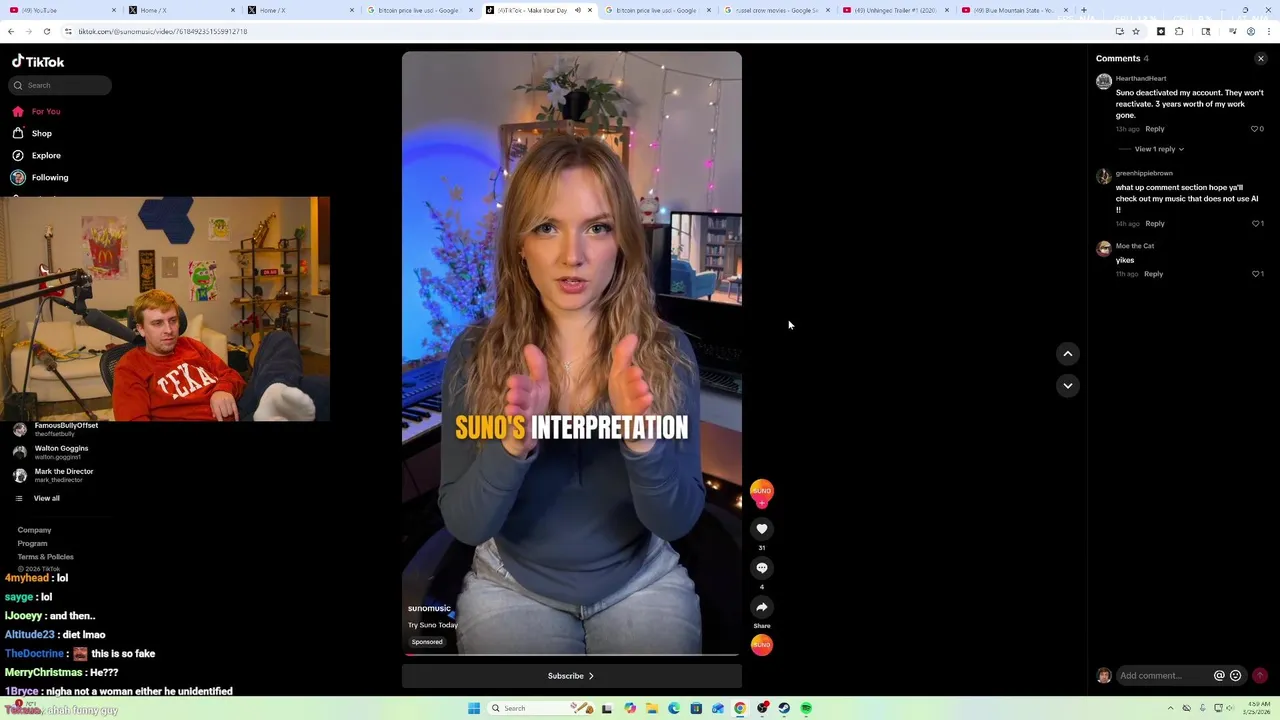
Task: Like Moe the Cat's comment heart
Action: pyautogui.click(x=1256, y=274)
